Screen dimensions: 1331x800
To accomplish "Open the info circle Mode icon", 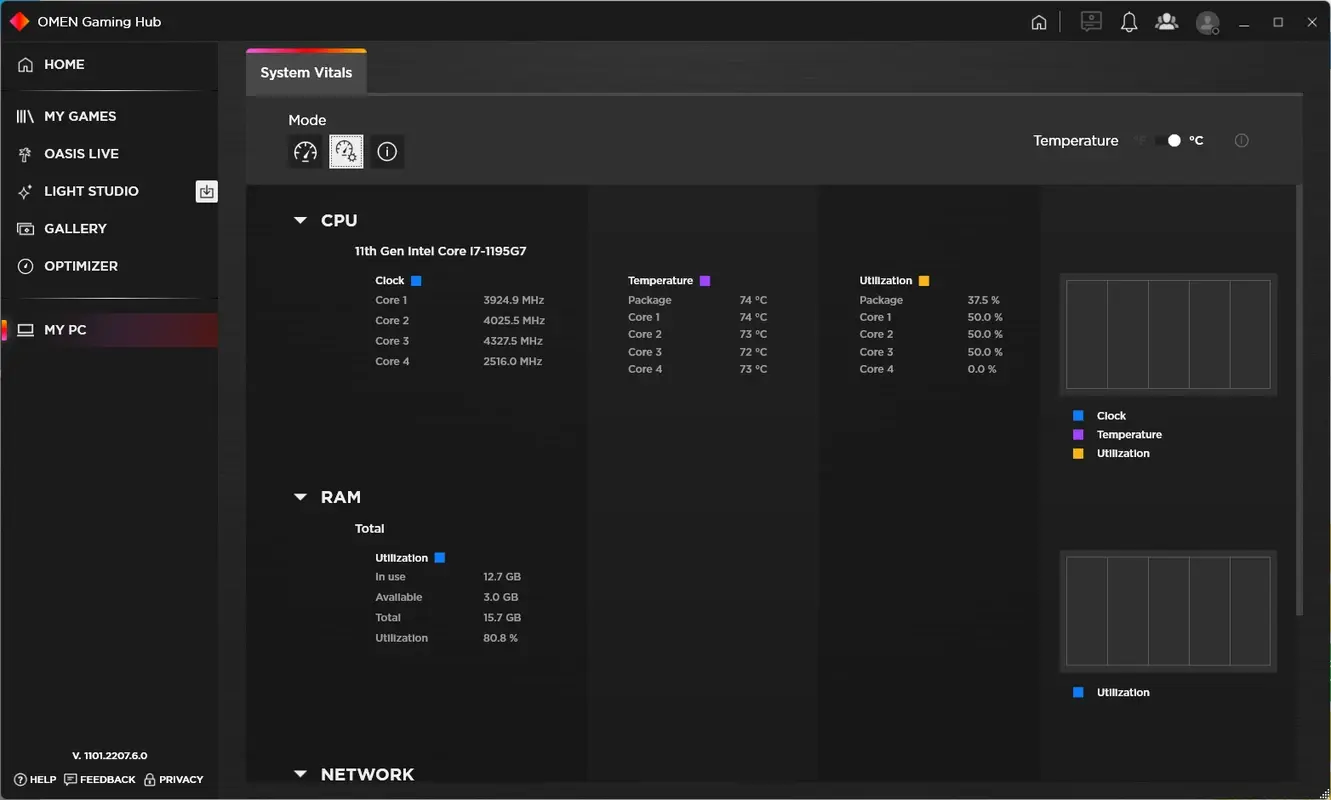I will [387, 151].
